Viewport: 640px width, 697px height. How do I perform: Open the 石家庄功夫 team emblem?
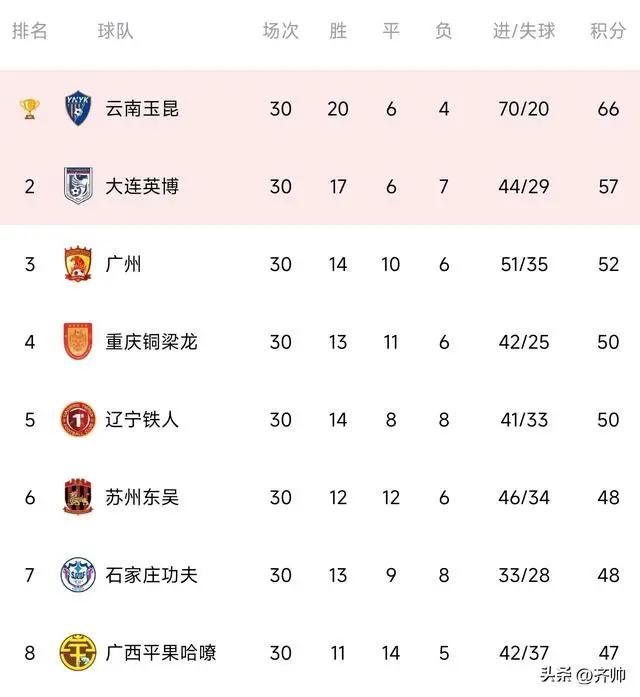tap(78, 575)
